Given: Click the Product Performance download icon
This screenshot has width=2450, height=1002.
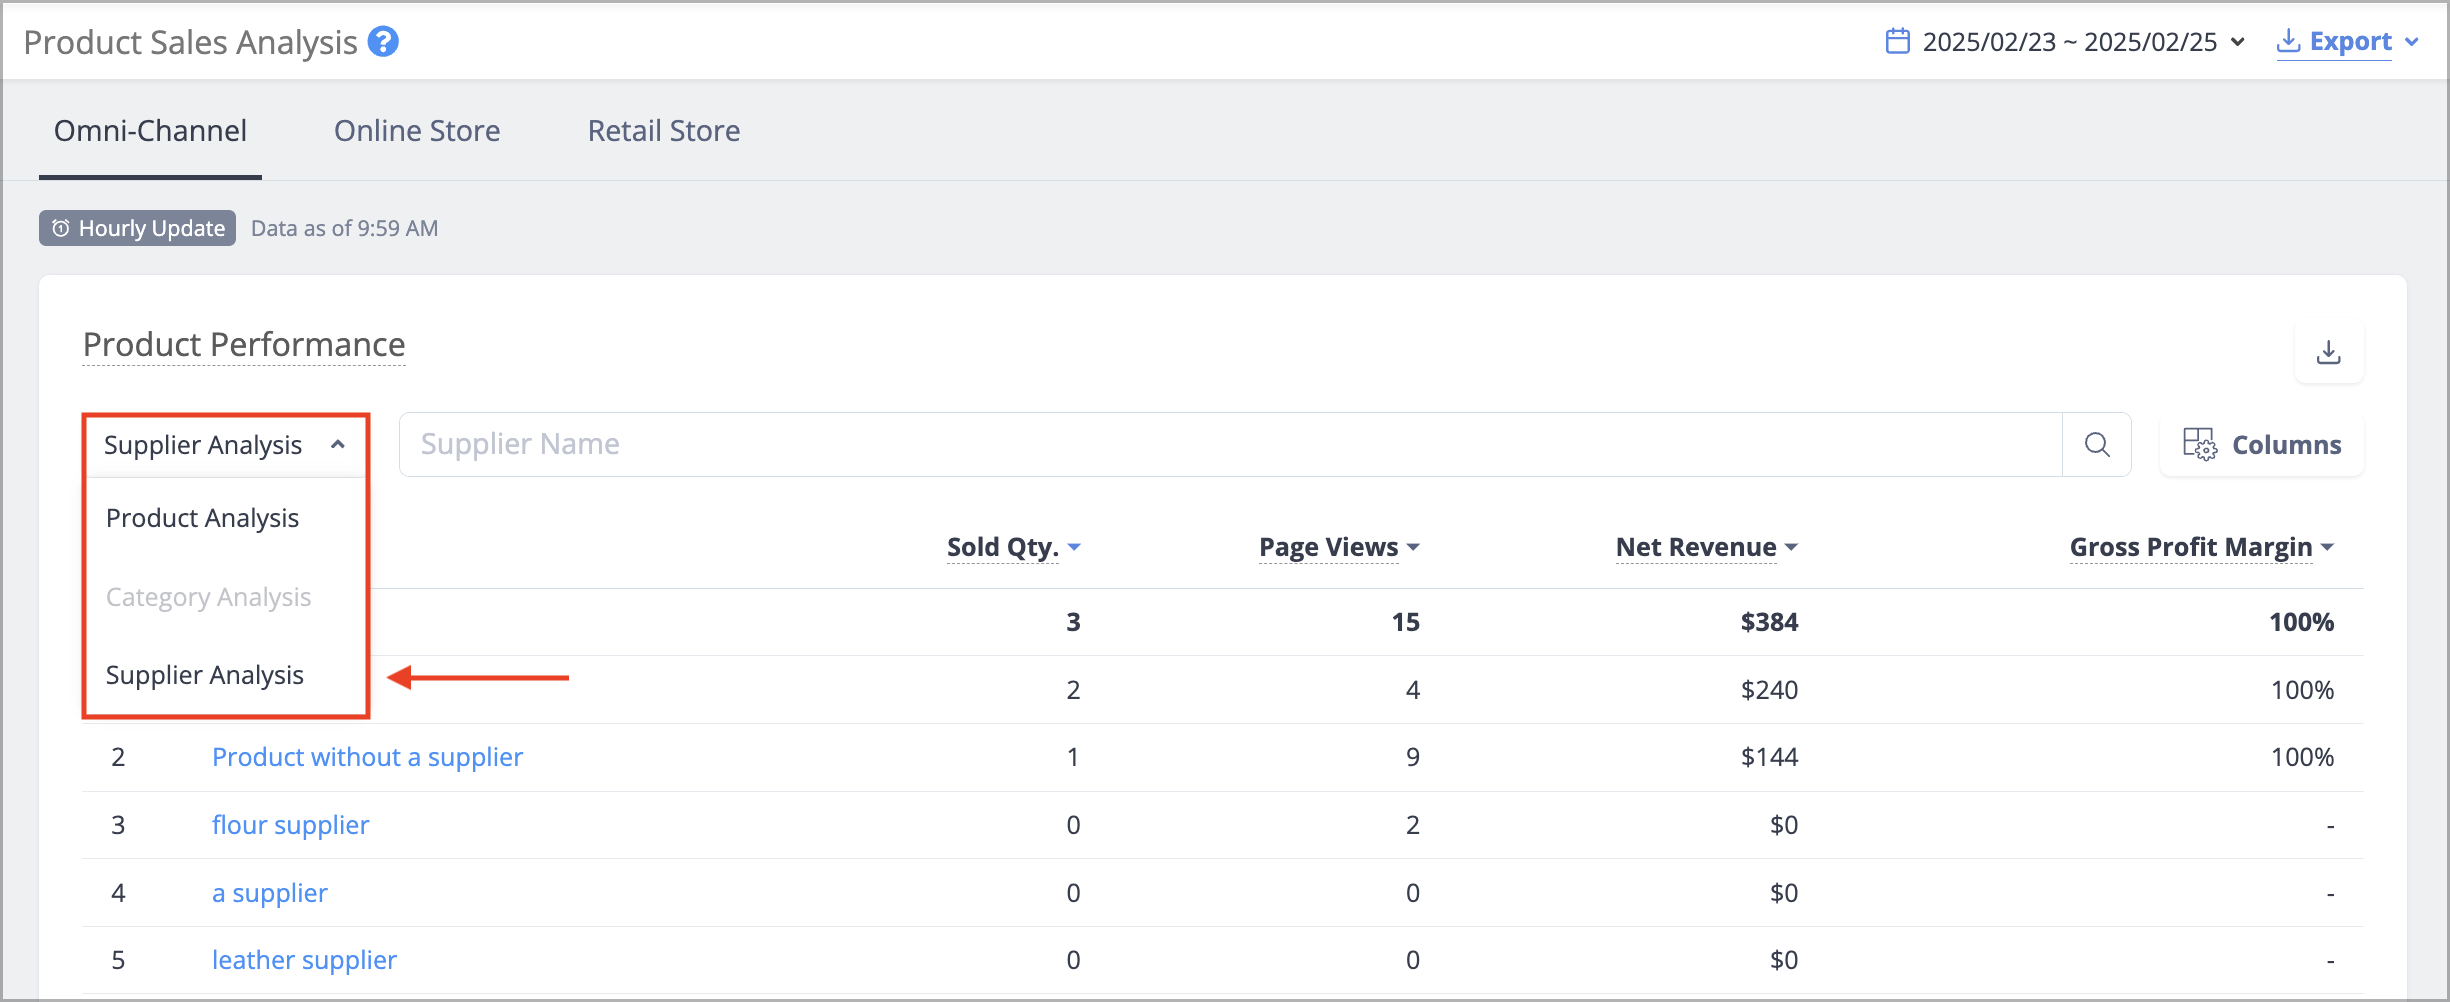Looking at the screenshot, I should pyautogui.click(x=2329, y=352).
